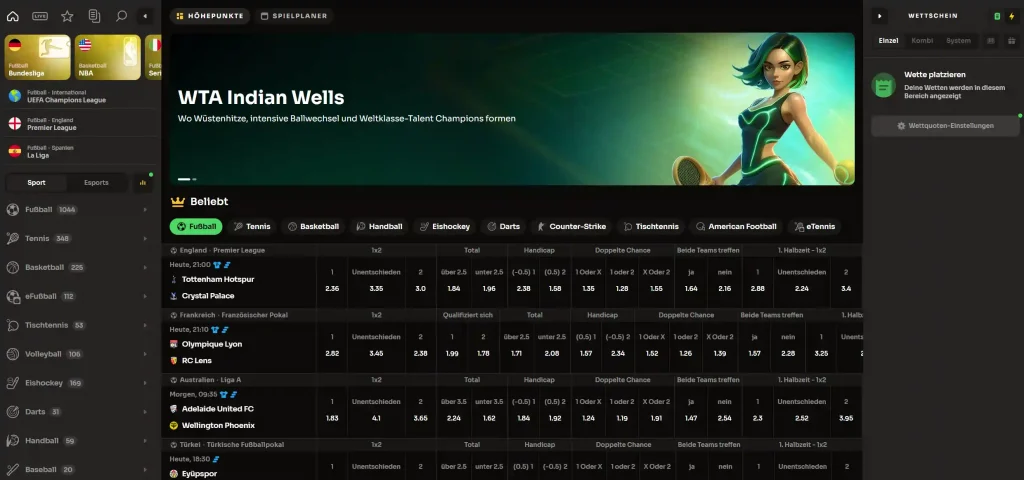Image resolution: width=1024 pixels, height=480 pixels.
Task: Open the statistics bar-chart icon
Action: 142,183
